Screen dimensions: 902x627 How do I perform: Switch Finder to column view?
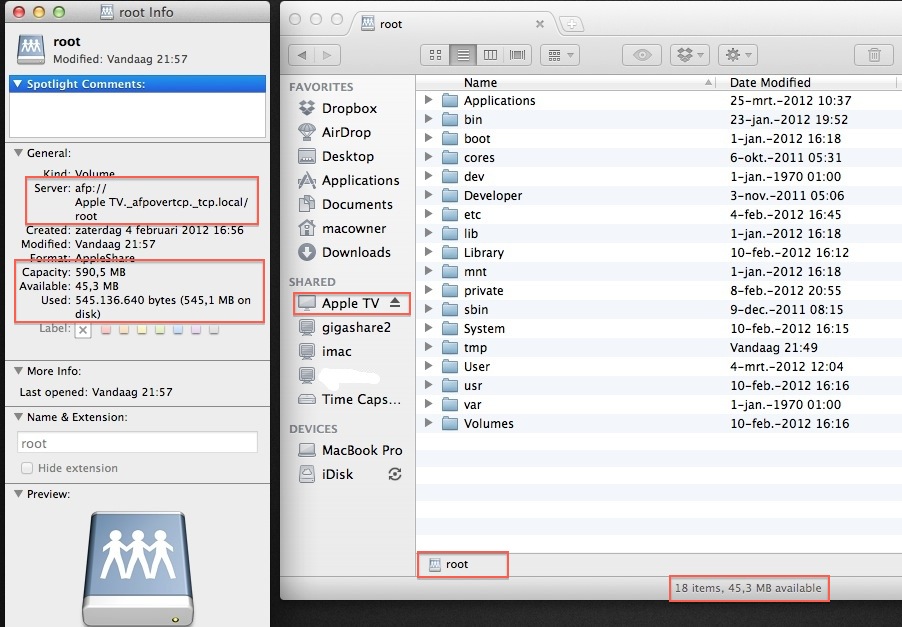(490, 55)
